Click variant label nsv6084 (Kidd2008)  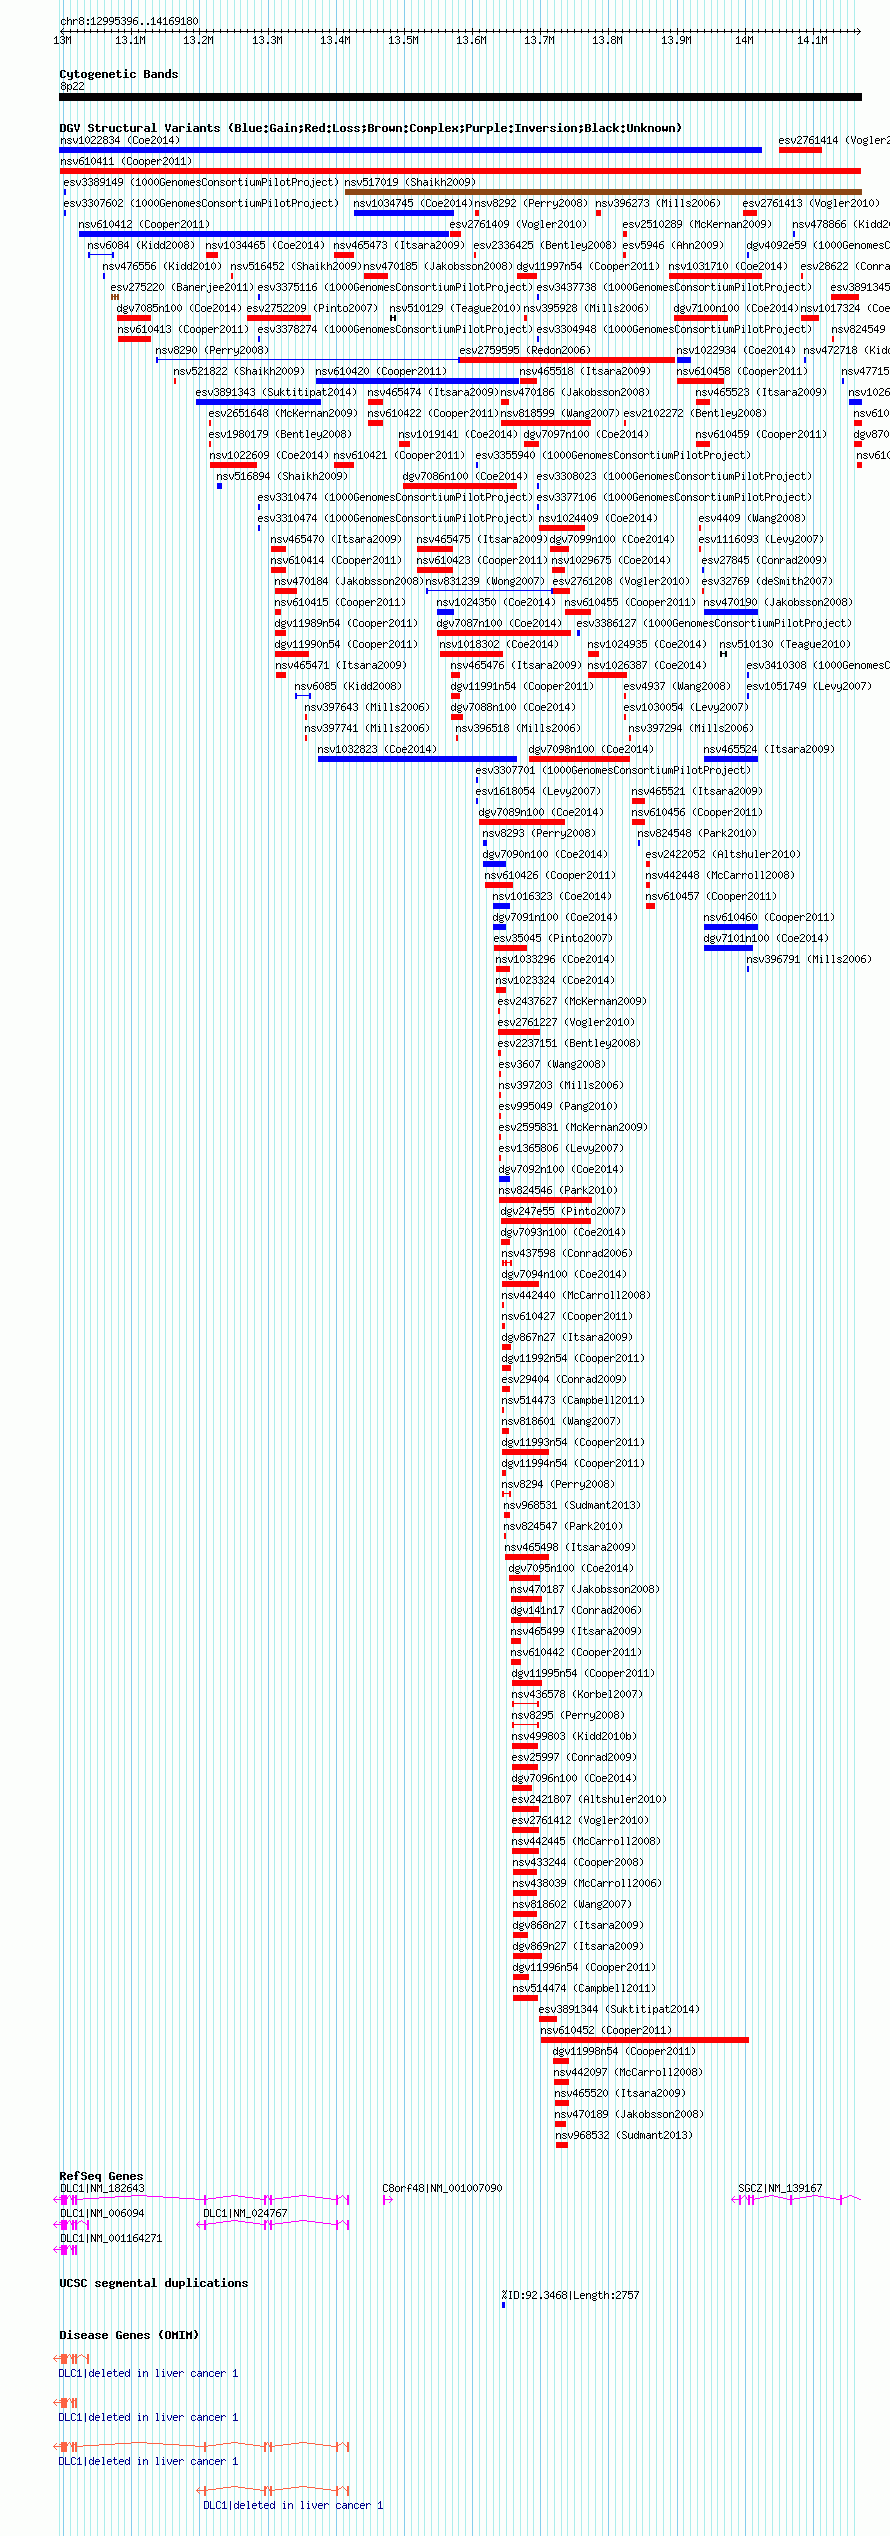[x=141, y=245]
